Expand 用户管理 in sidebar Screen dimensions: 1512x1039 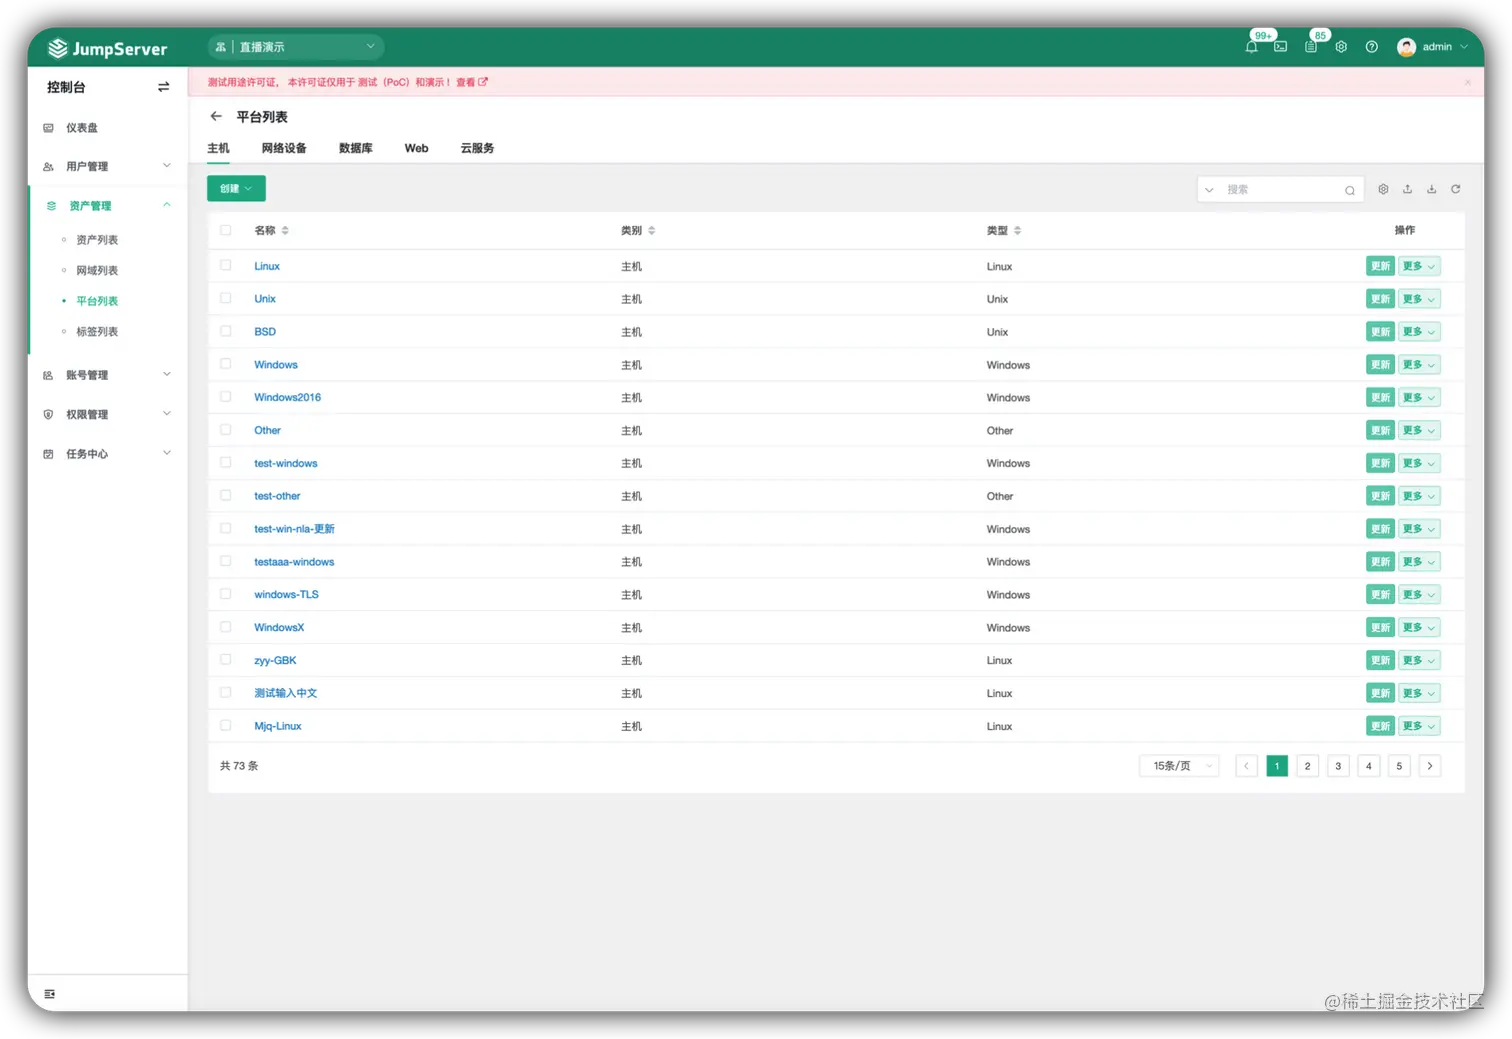(108, 167)
